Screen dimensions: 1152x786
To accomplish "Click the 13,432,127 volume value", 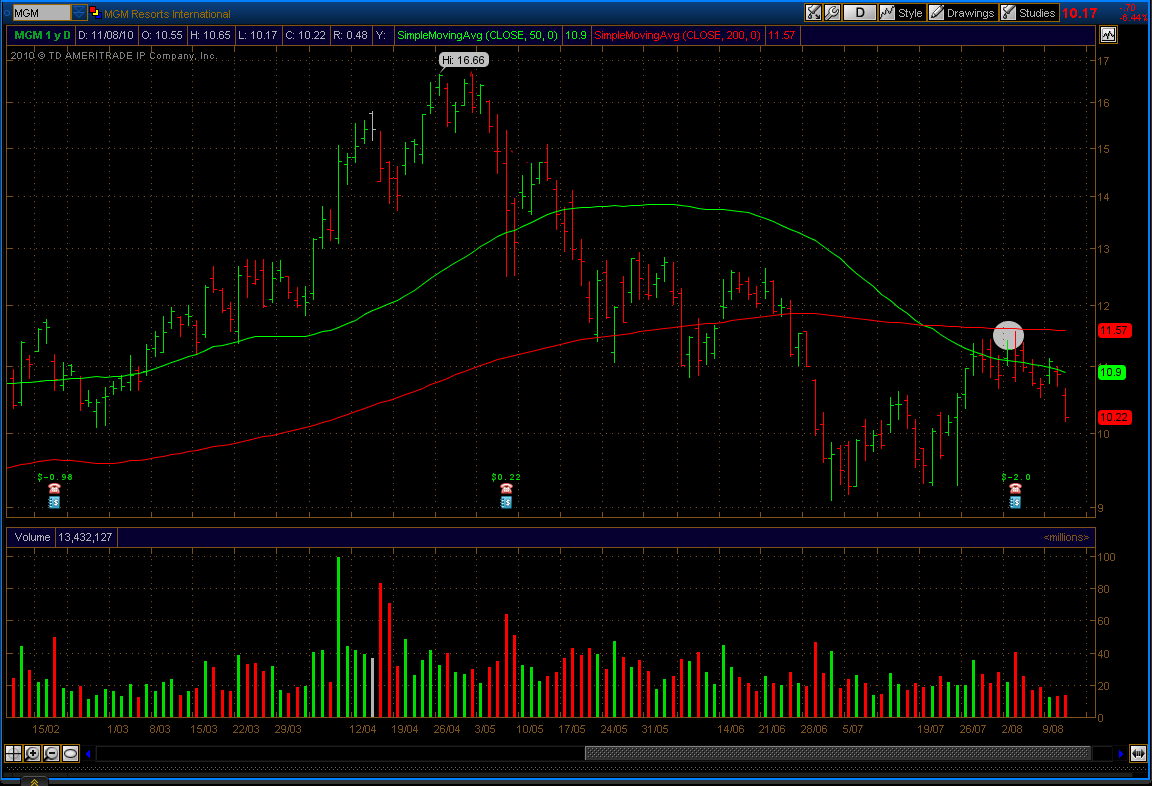I will 85,537.
